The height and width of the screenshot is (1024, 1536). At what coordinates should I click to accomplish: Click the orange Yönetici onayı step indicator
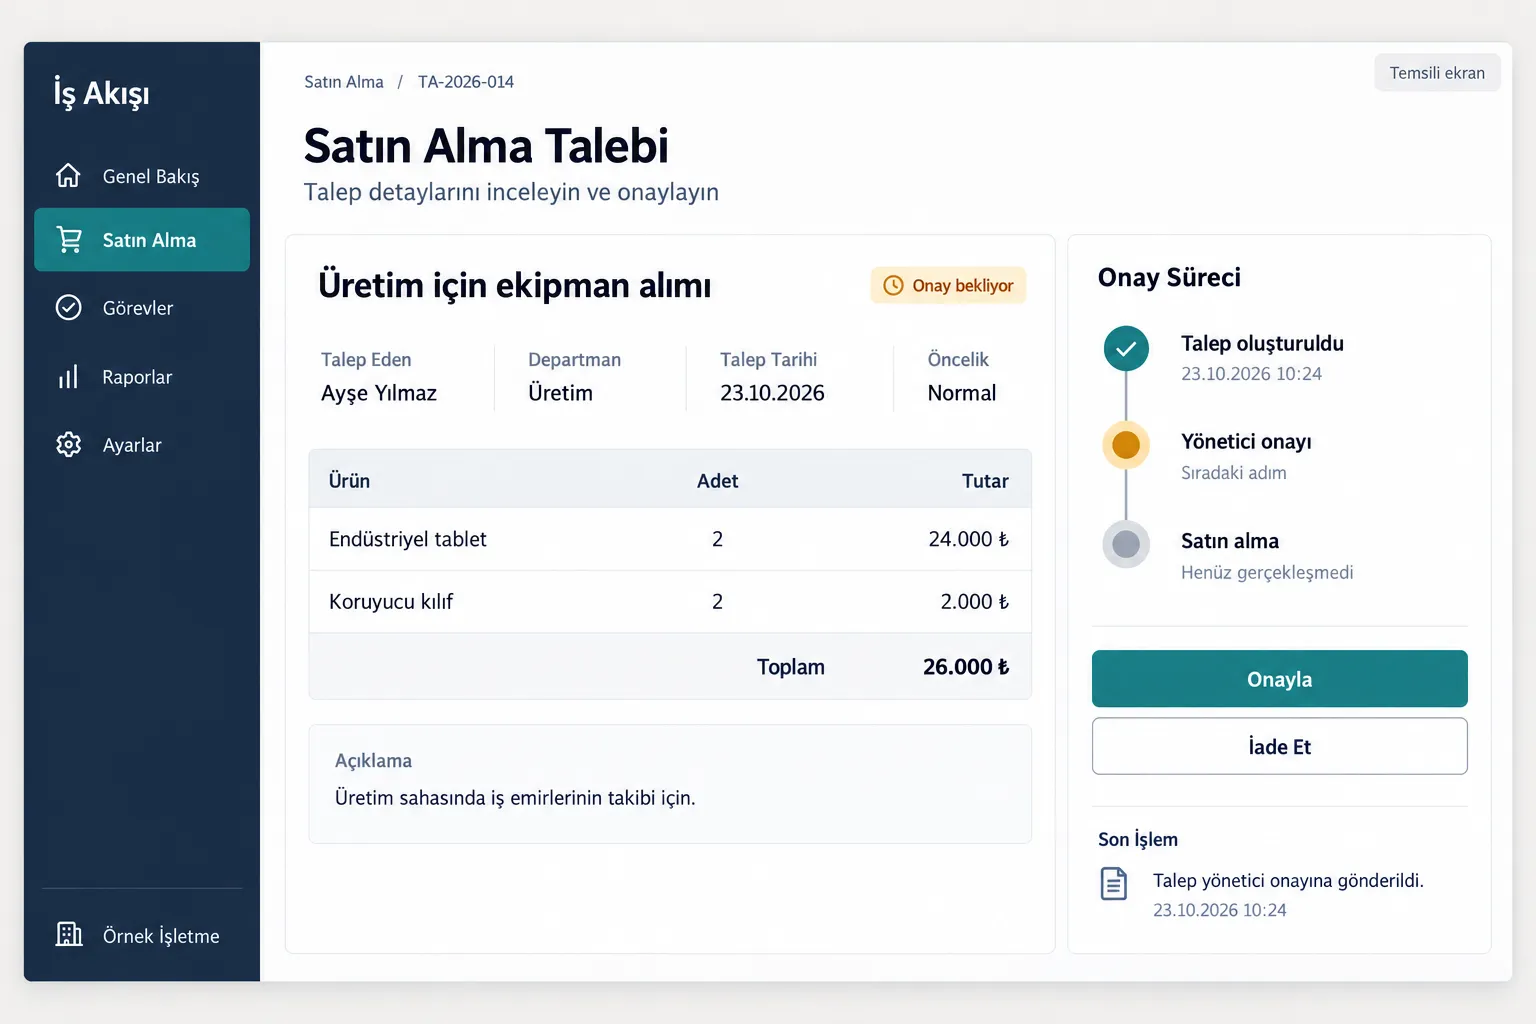pyautogui.click(x=1126, y=445)
